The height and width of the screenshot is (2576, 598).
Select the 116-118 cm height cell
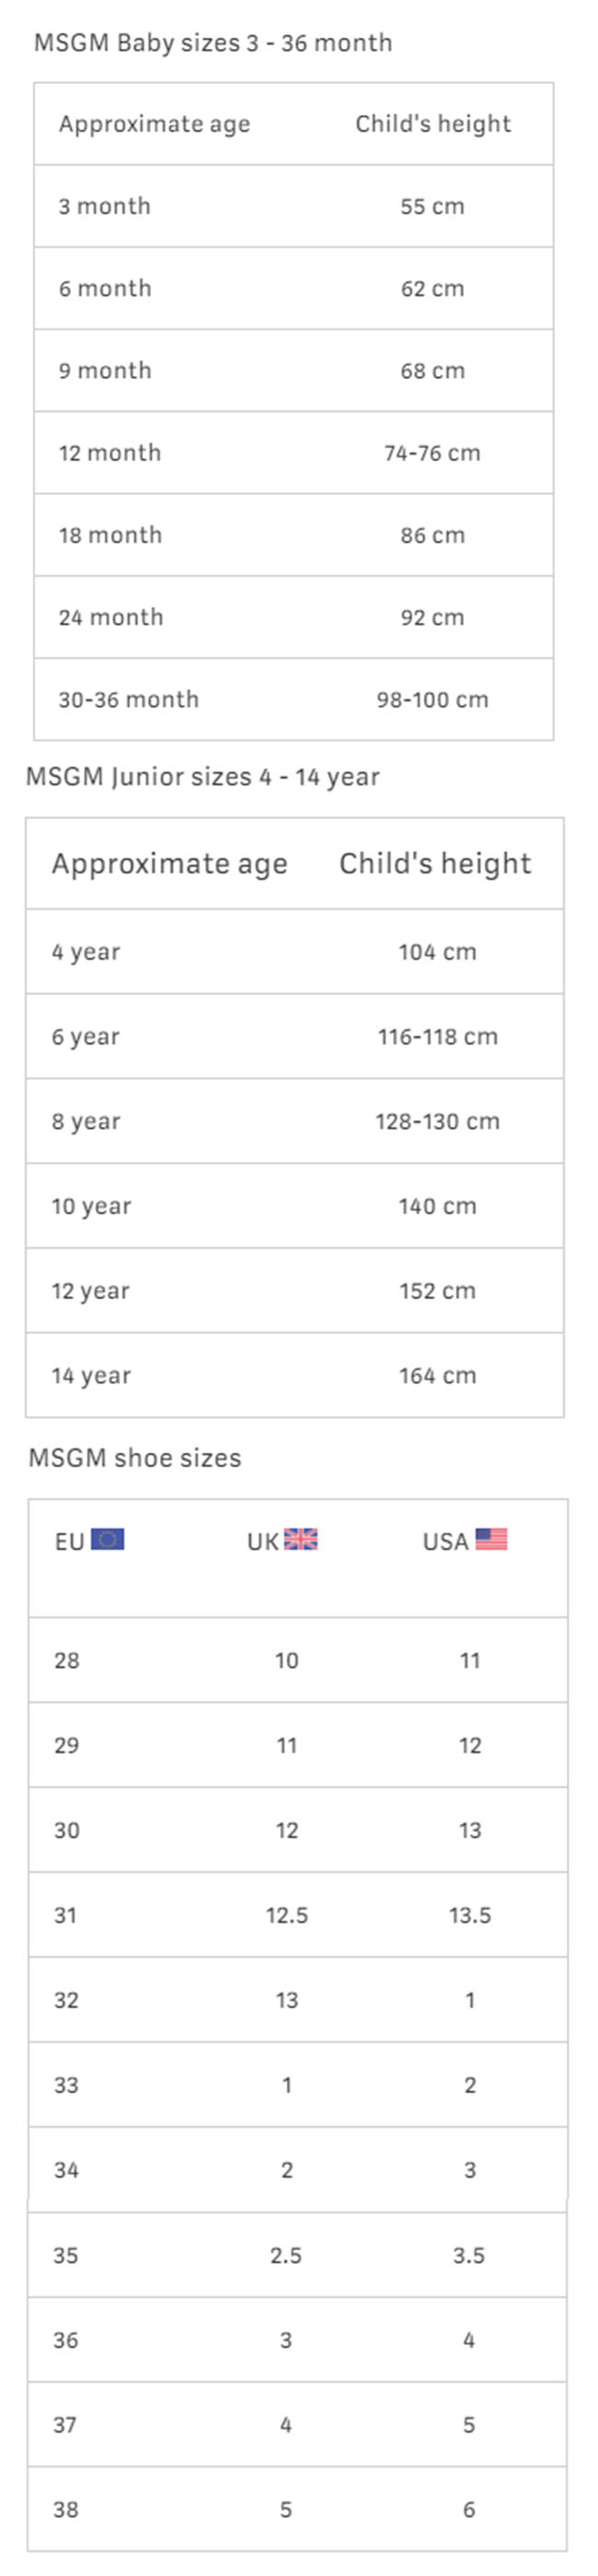coord(437,1037)
